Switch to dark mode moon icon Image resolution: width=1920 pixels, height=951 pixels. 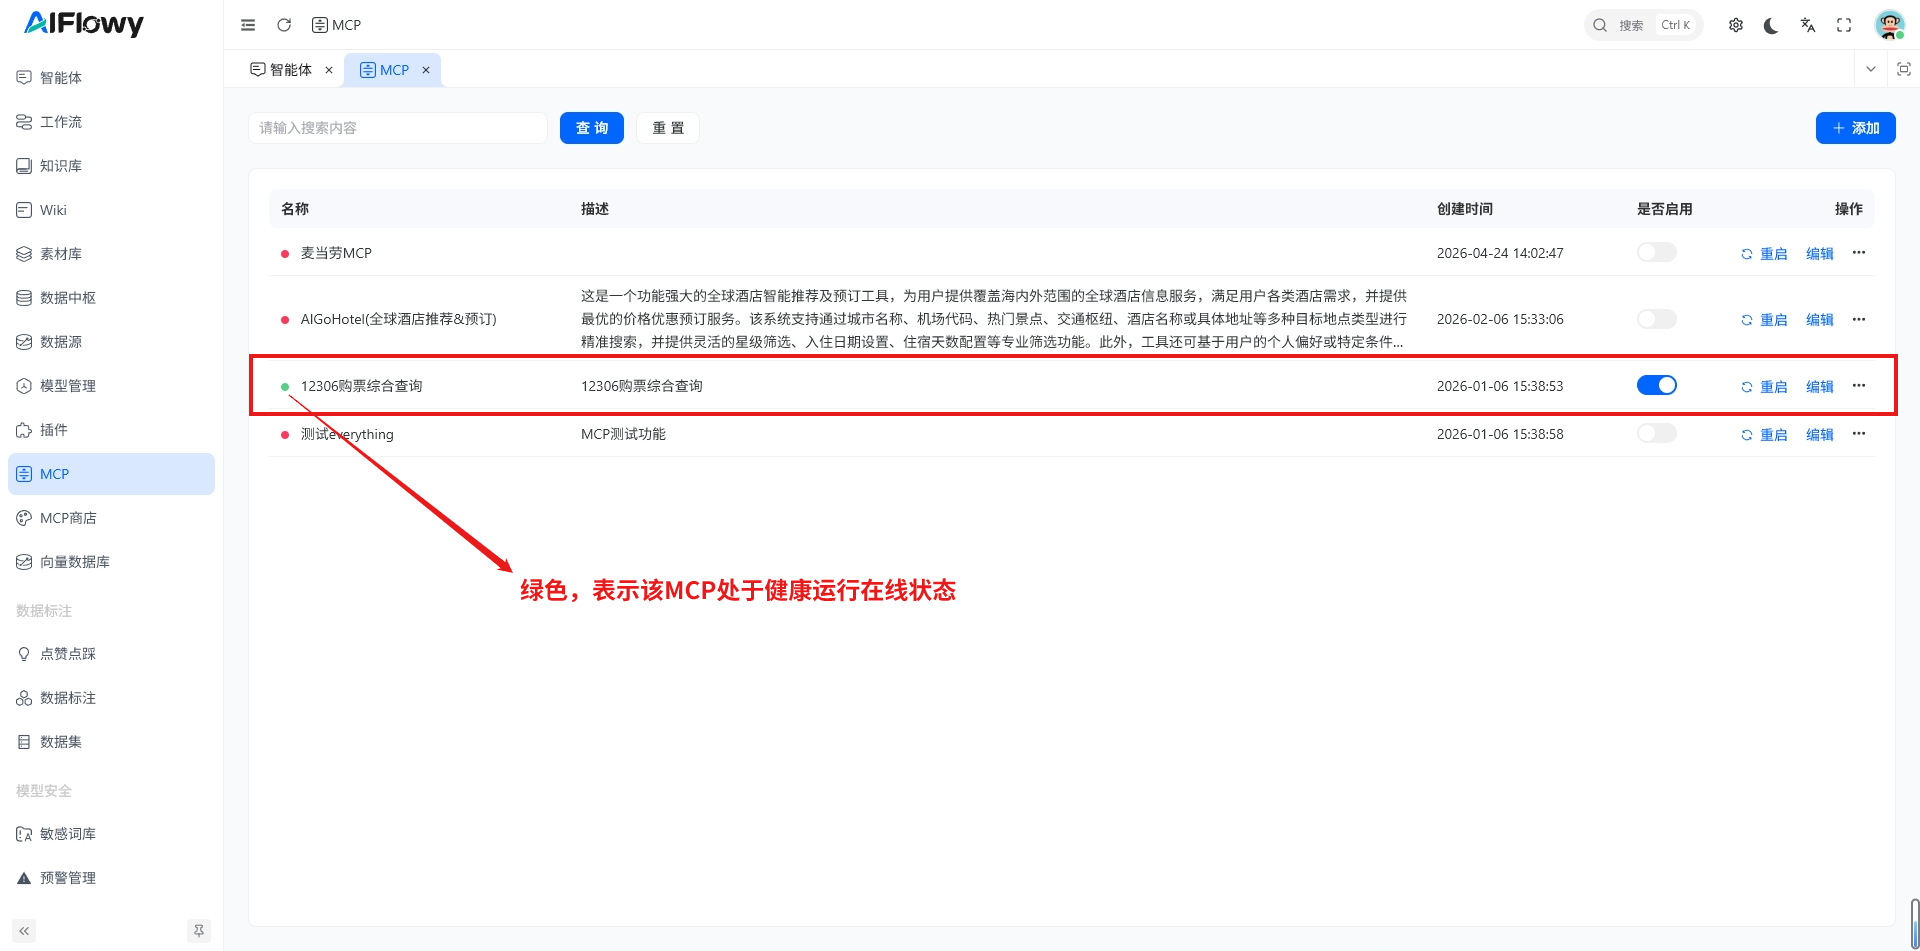pos(1771,25)
